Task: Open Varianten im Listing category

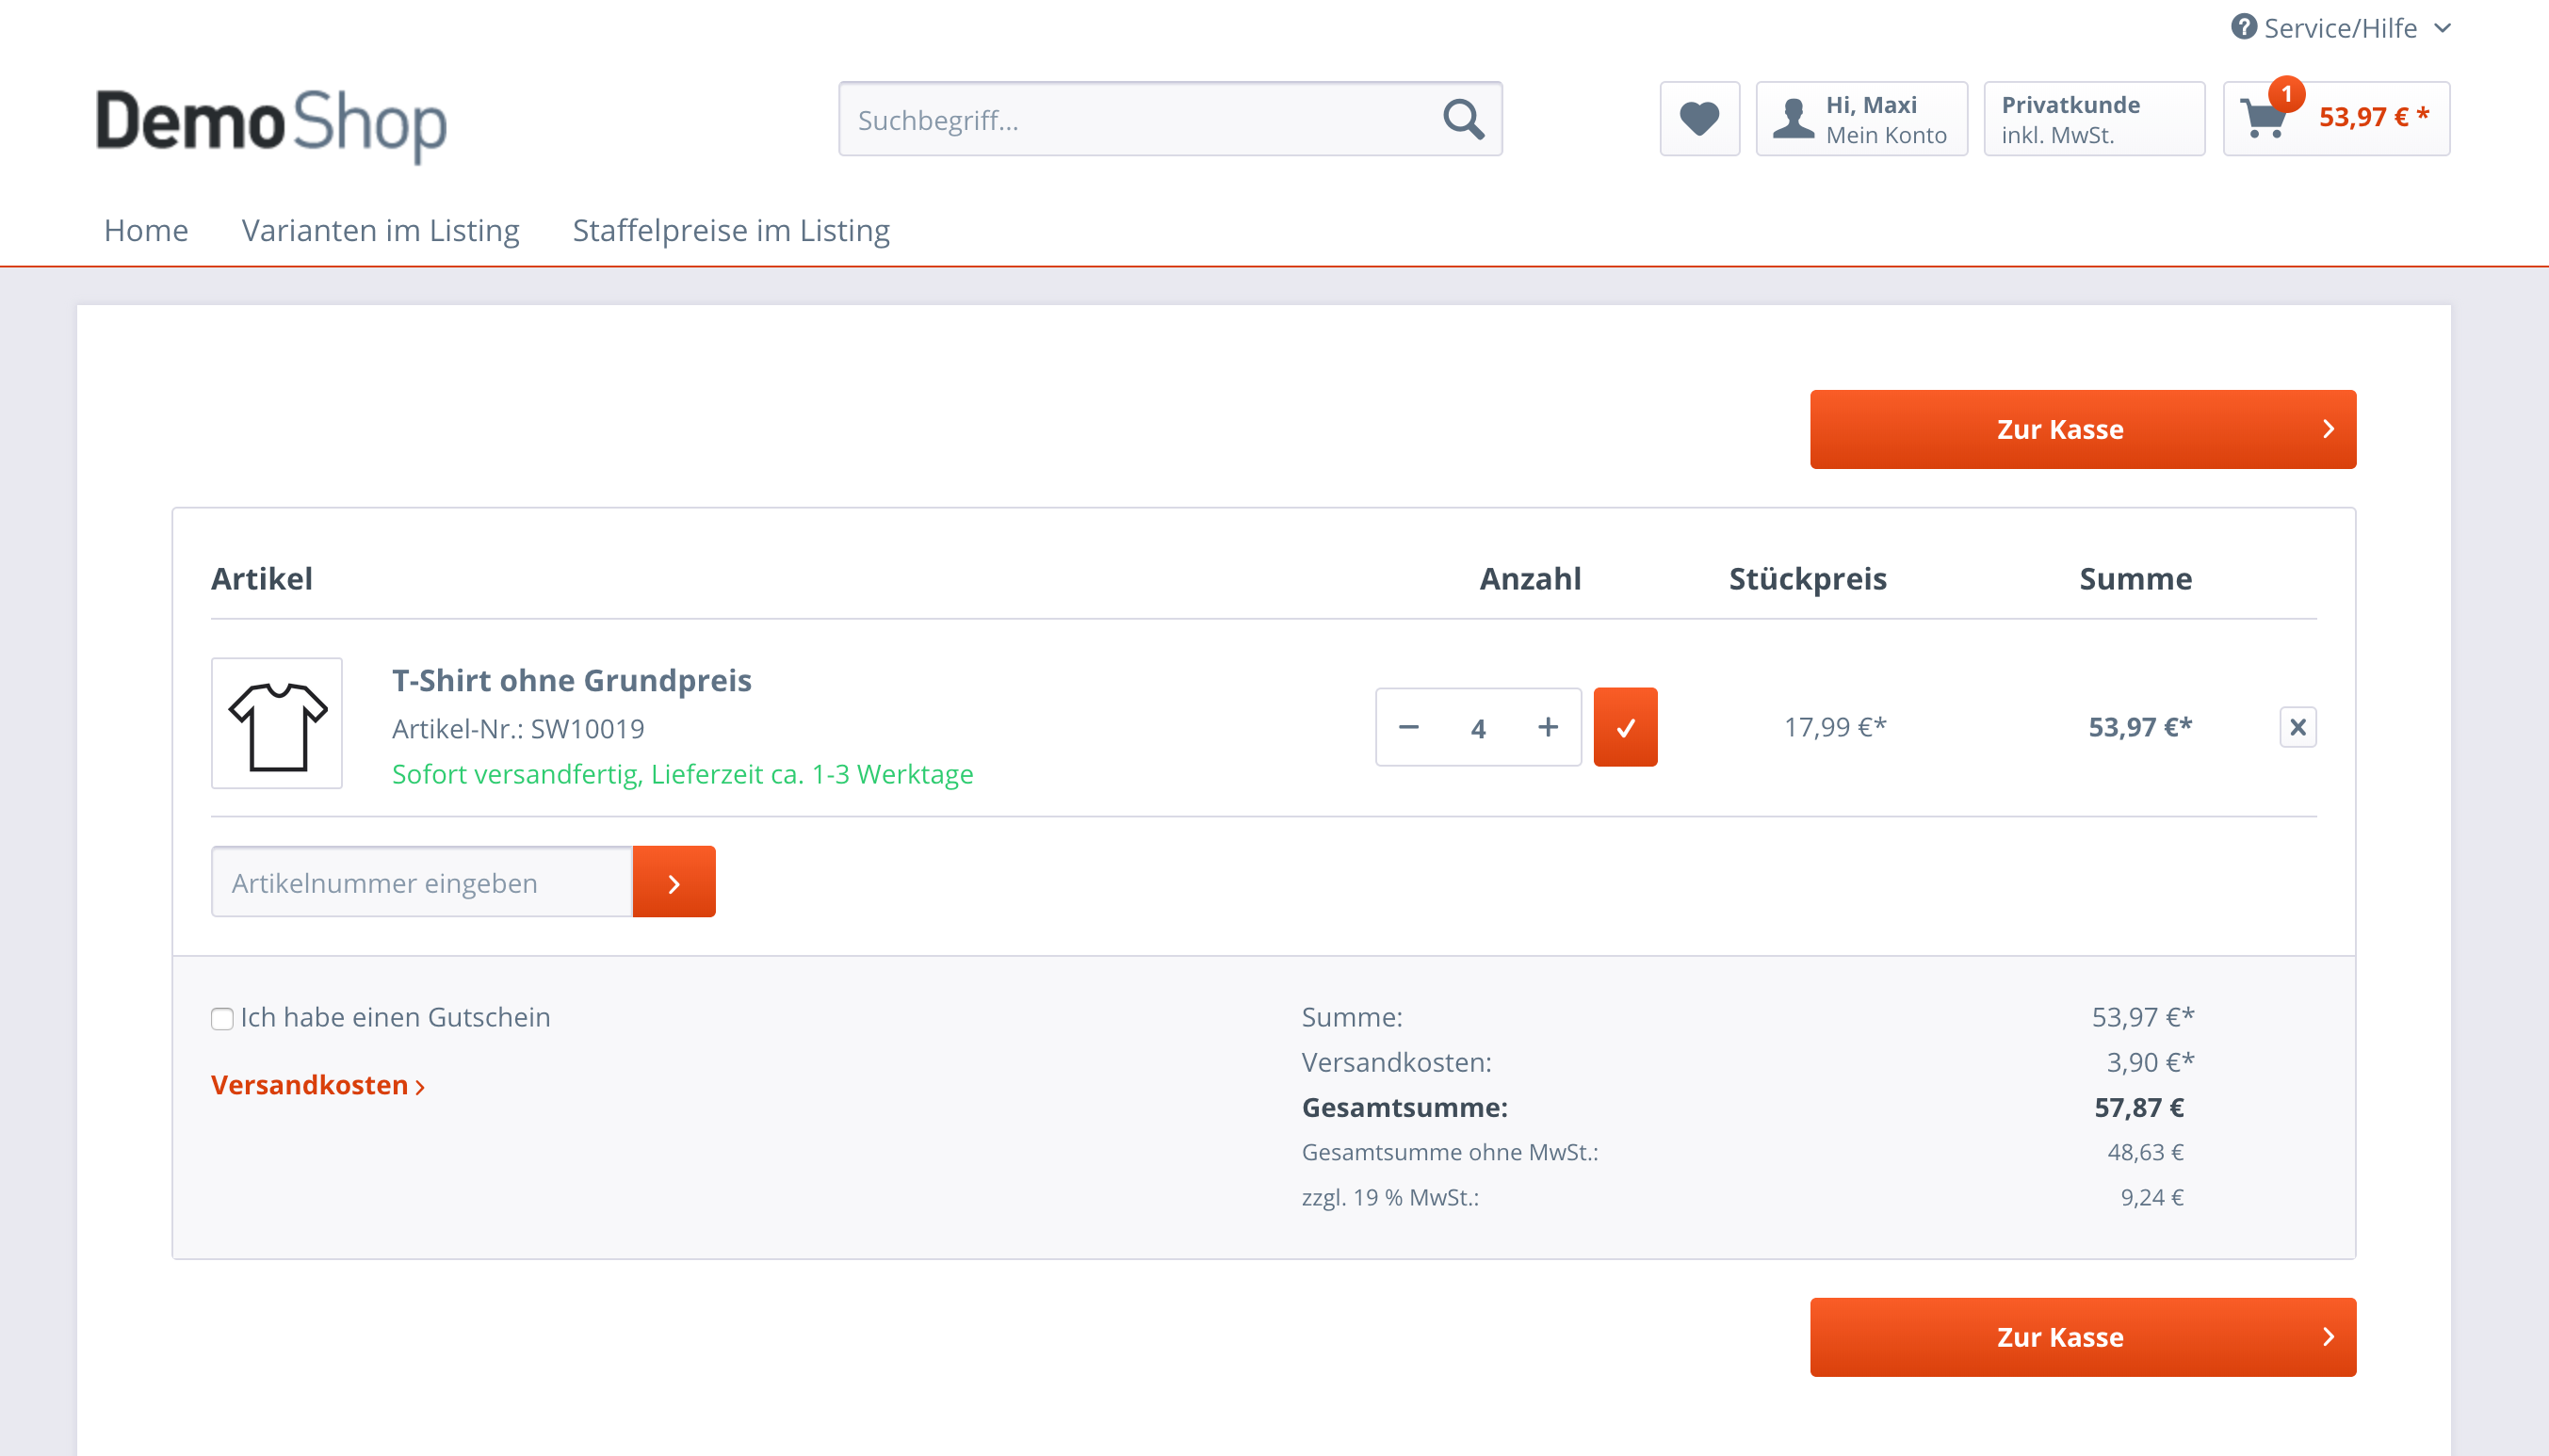Action: tap(380, 230)
